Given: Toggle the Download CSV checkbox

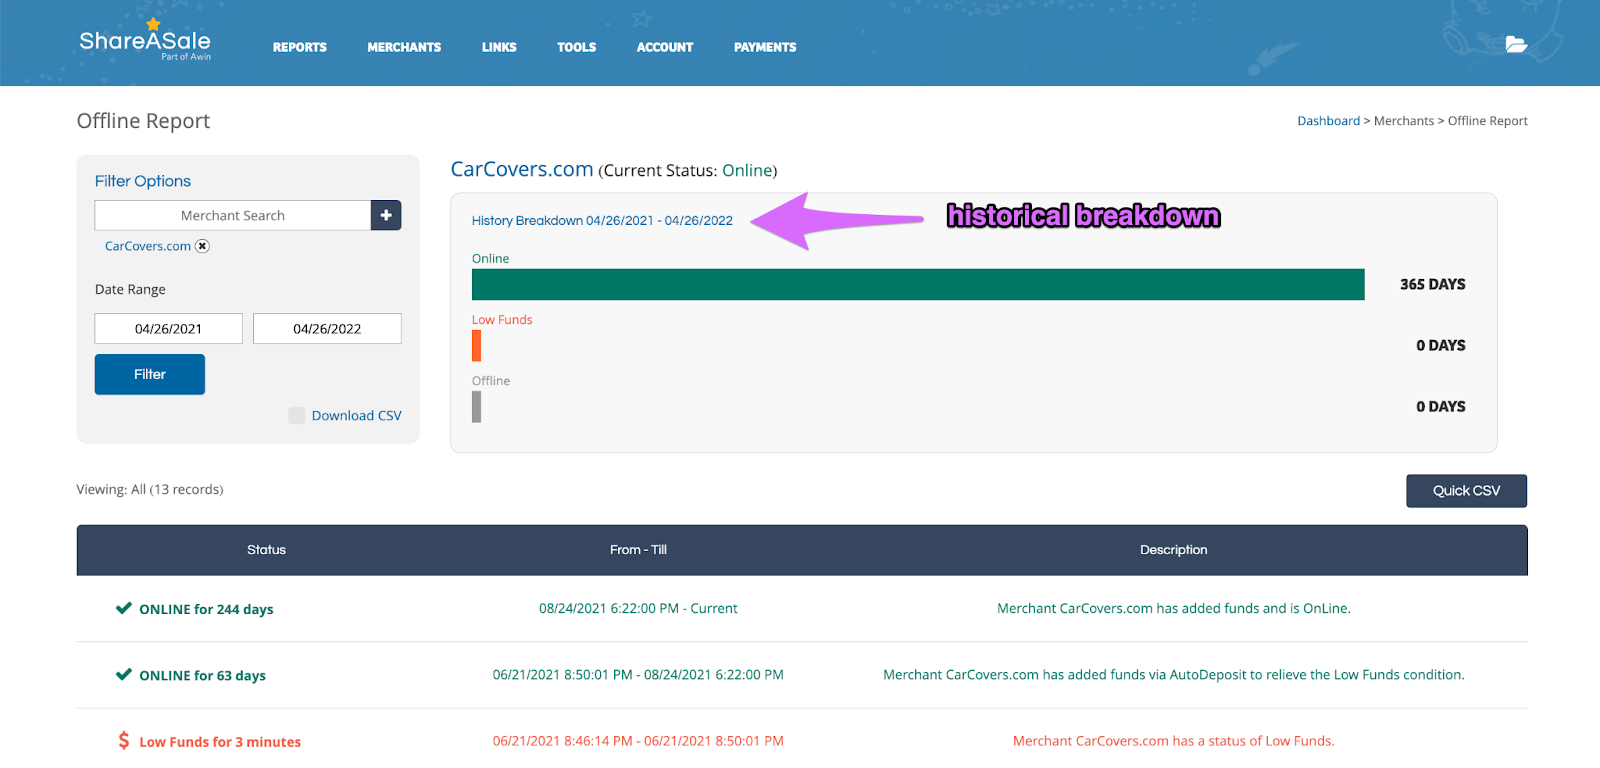Looking at the screenshot, I should click(x=297, y=415).
